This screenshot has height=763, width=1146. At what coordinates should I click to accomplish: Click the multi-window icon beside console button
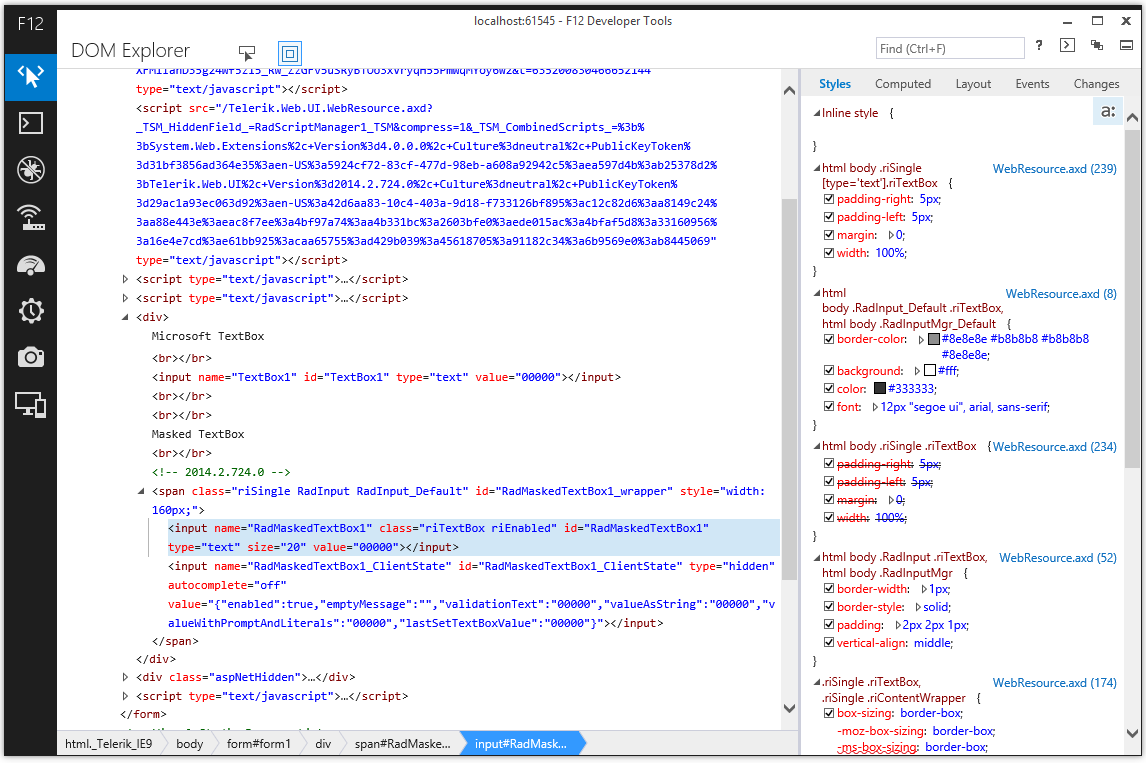pos(1096,45)
